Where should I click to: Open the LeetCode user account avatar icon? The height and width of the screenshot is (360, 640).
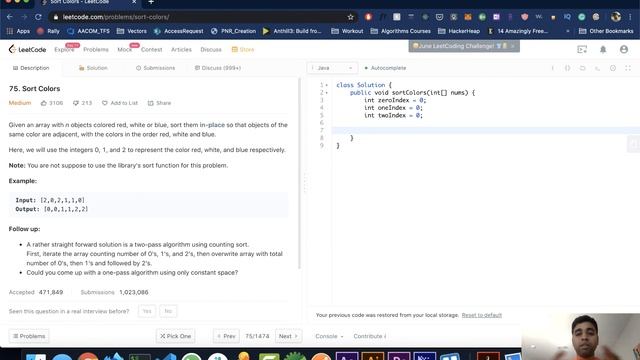pyautogui.click(x=624, y=49)
